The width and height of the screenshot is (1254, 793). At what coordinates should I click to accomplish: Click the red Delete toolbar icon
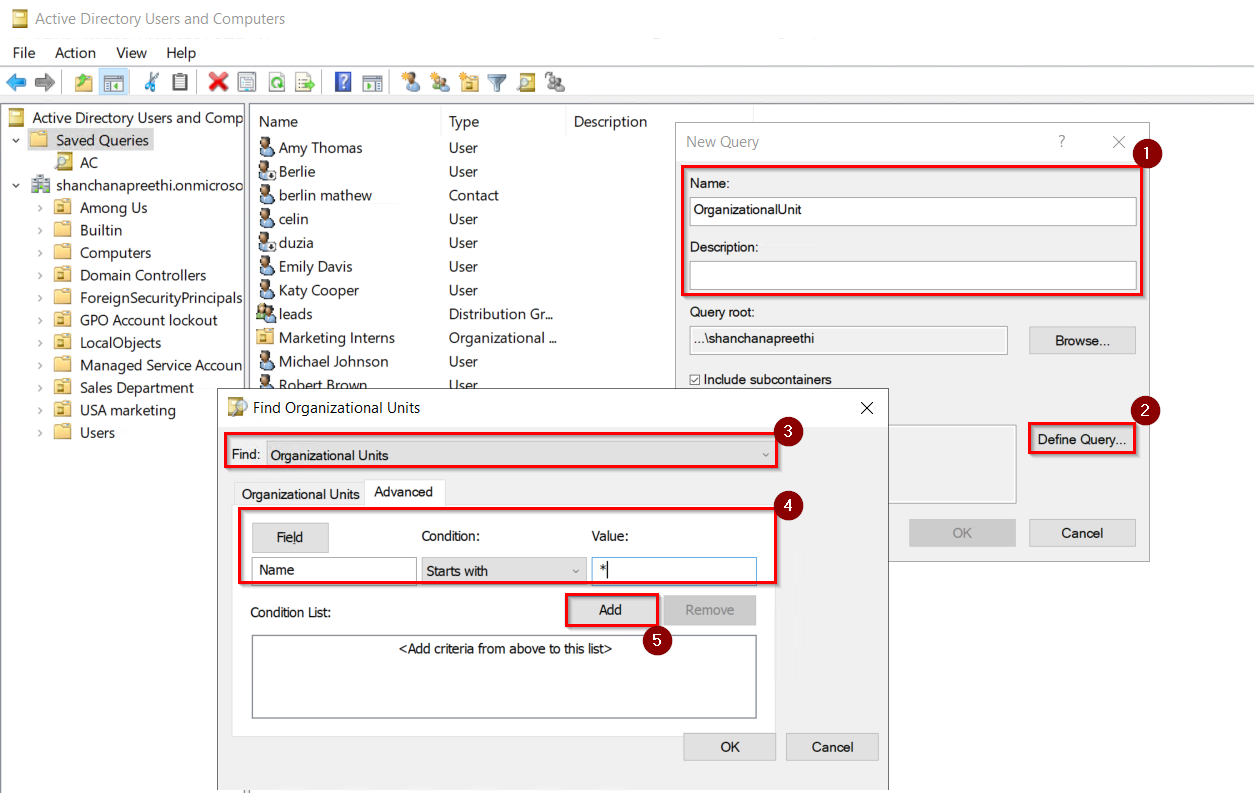click(218, 82)
